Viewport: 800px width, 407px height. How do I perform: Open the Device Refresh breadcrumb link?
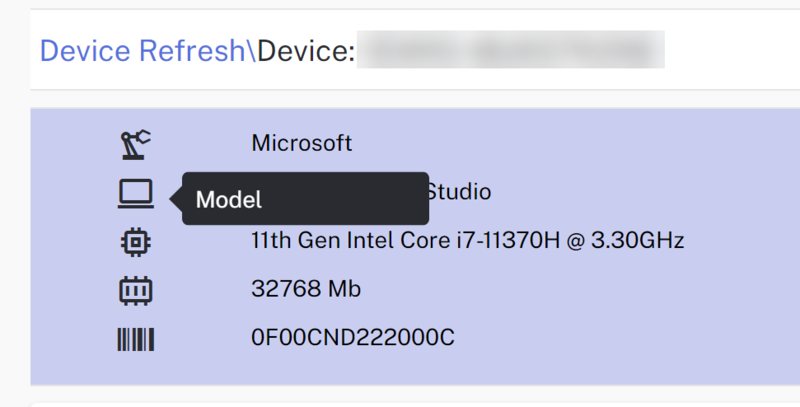click(x=145, y=50)
